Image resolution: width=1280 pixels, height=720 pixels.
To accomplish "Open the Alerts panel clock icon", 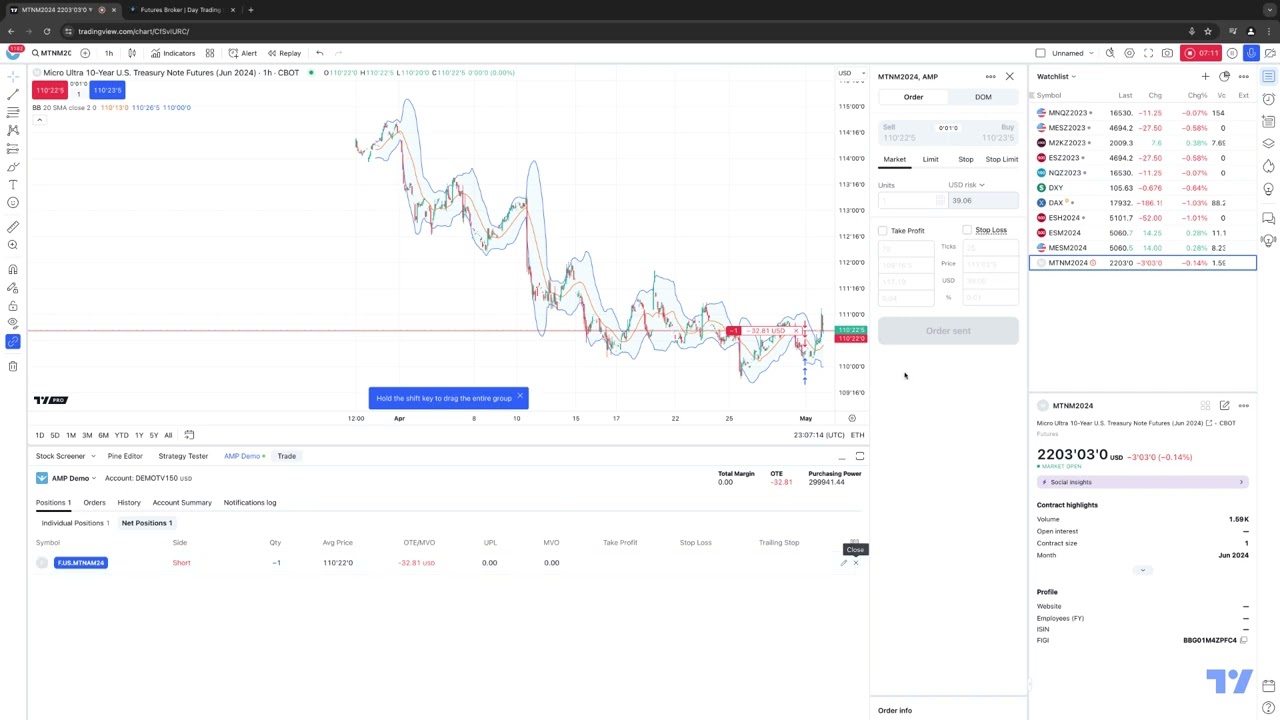I will [1269, 98].
